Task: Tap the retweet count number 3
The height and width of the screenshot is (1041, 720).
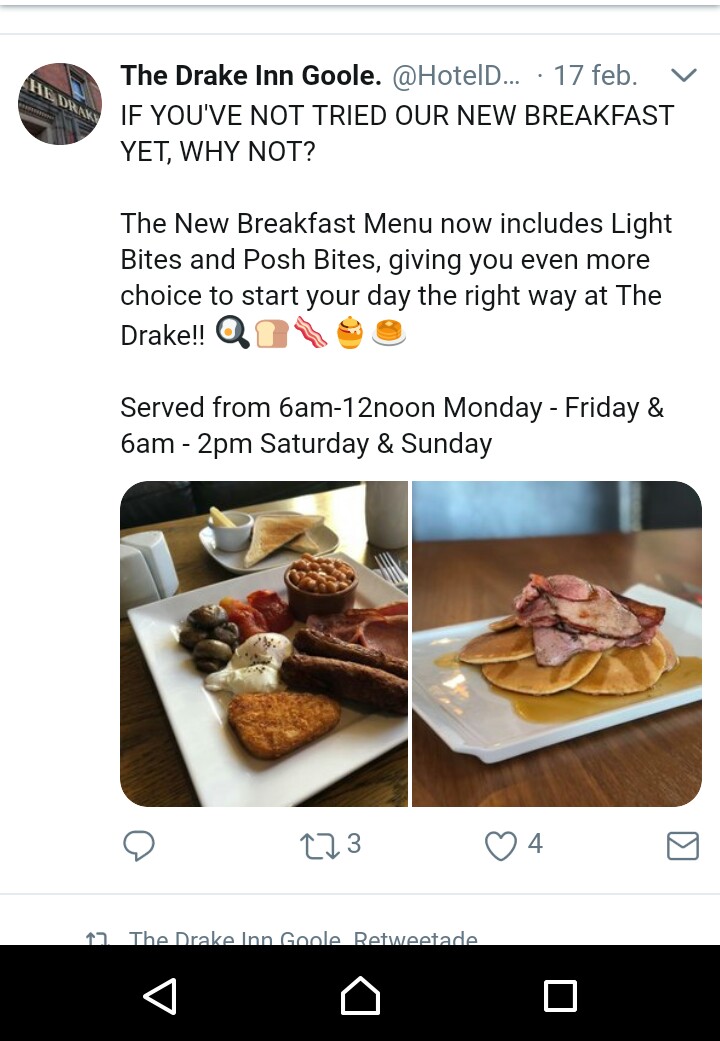Action: click(353, 845)
